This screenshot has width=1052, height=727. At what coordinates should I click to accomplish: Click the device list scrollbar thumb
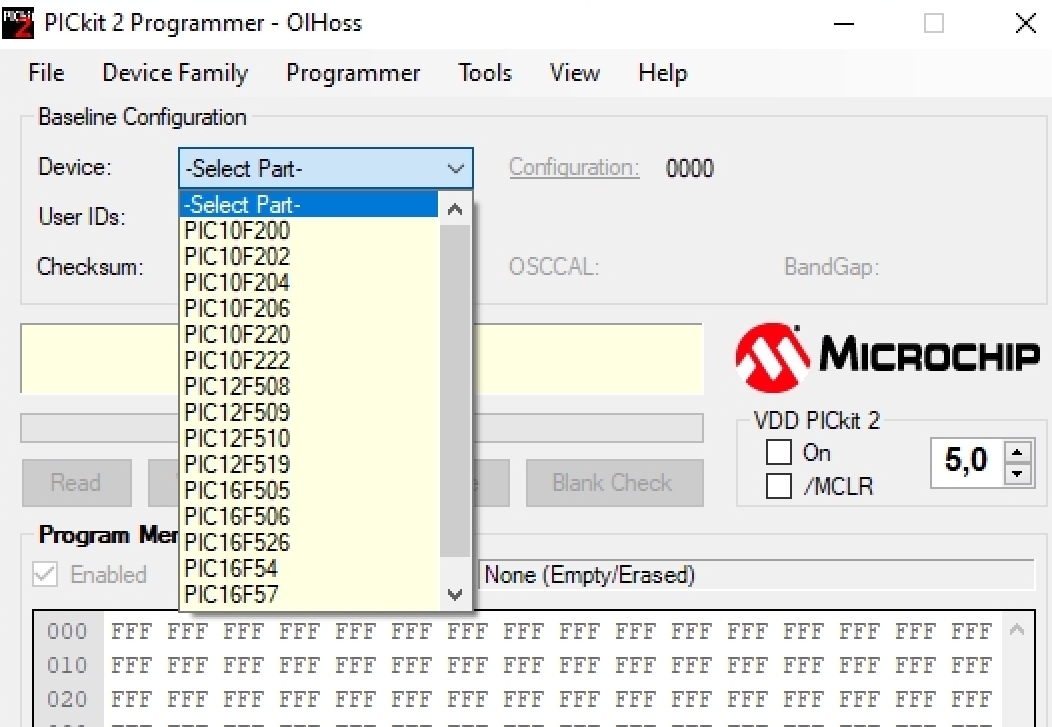(x=455, y=391)
